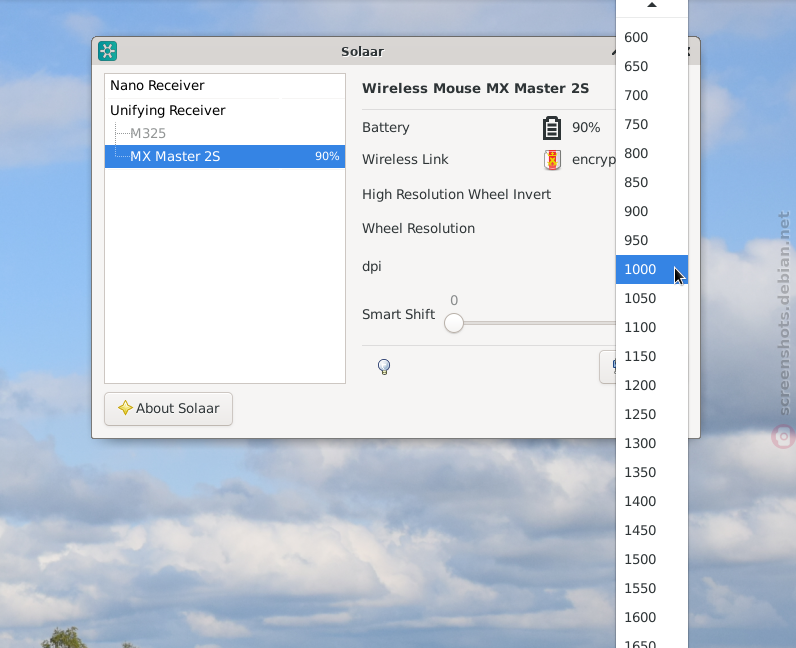This screenshot has height=648, width=796.
Task: Click the dpi setting label
Action: pyautogui.click(x=372, y=267)
